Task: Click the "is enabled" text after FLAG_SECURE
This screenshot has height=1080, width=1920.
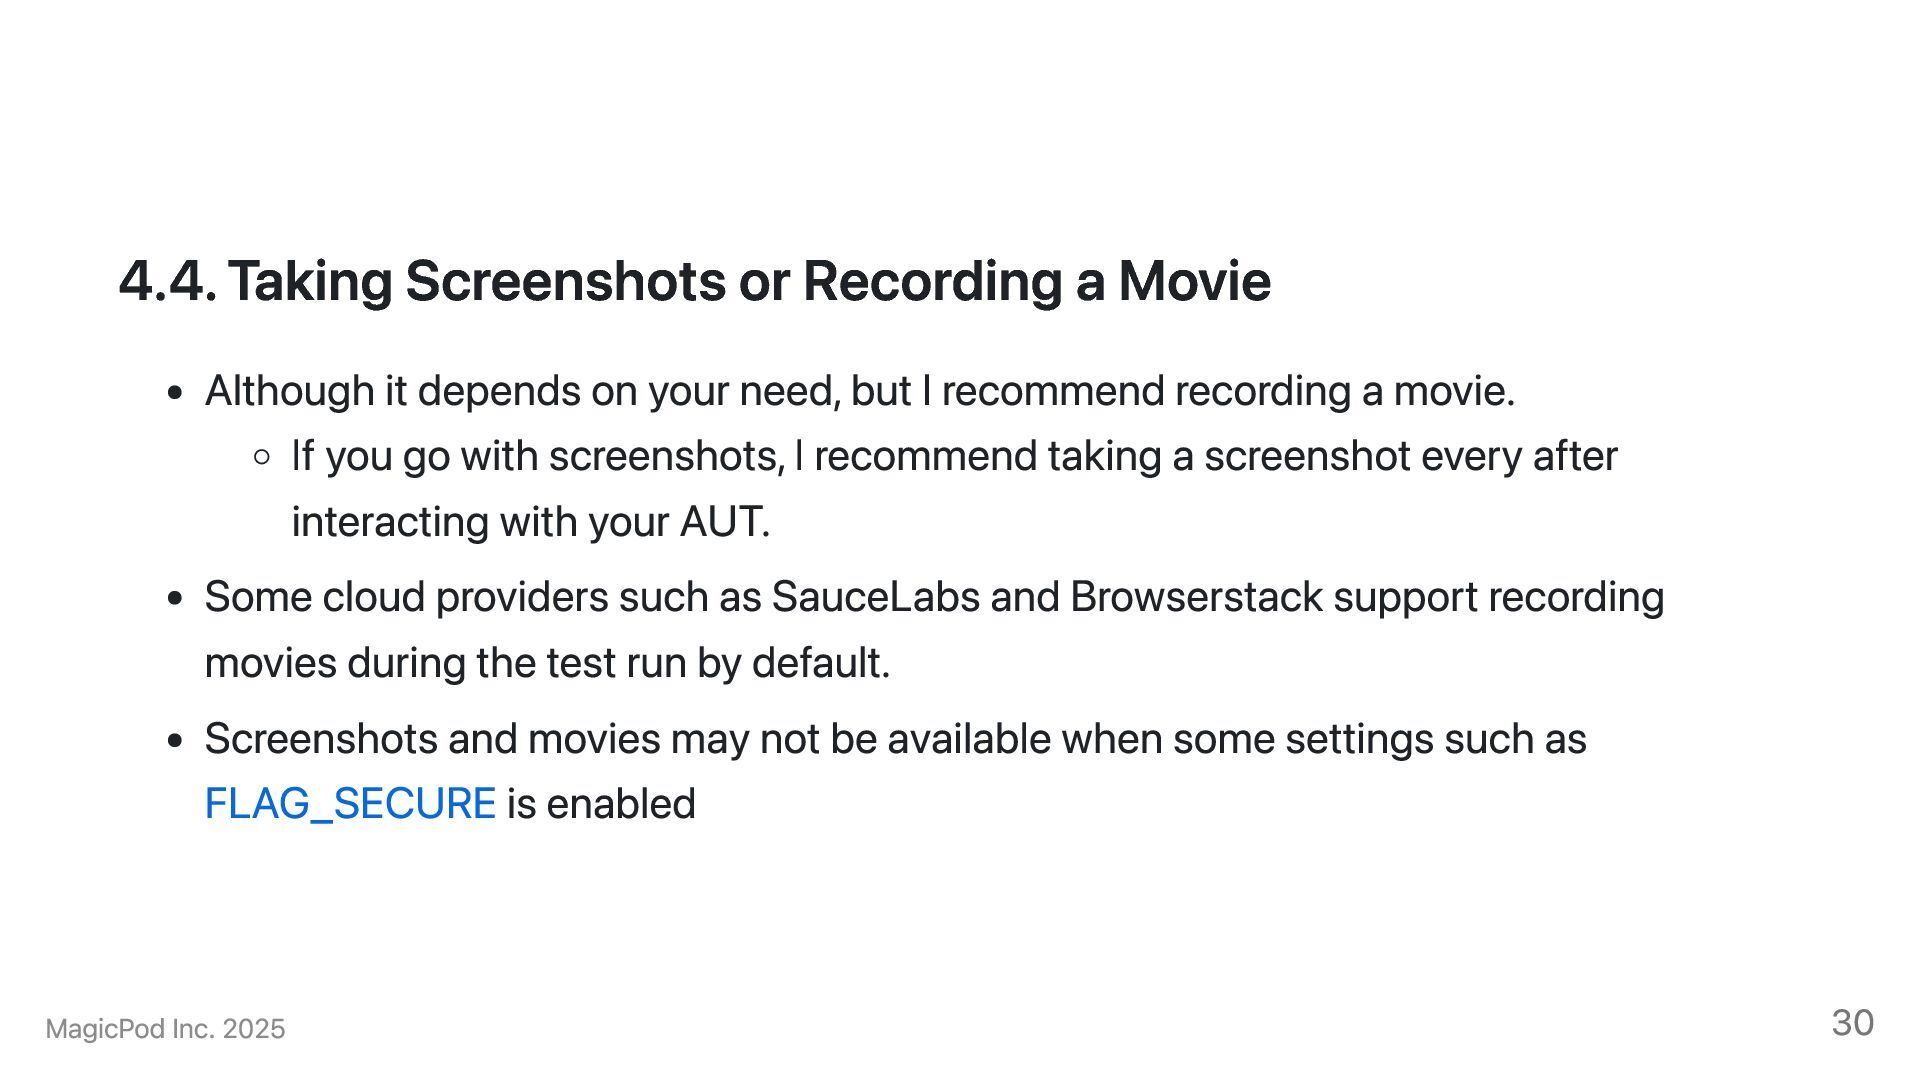Action: point(601,804)
